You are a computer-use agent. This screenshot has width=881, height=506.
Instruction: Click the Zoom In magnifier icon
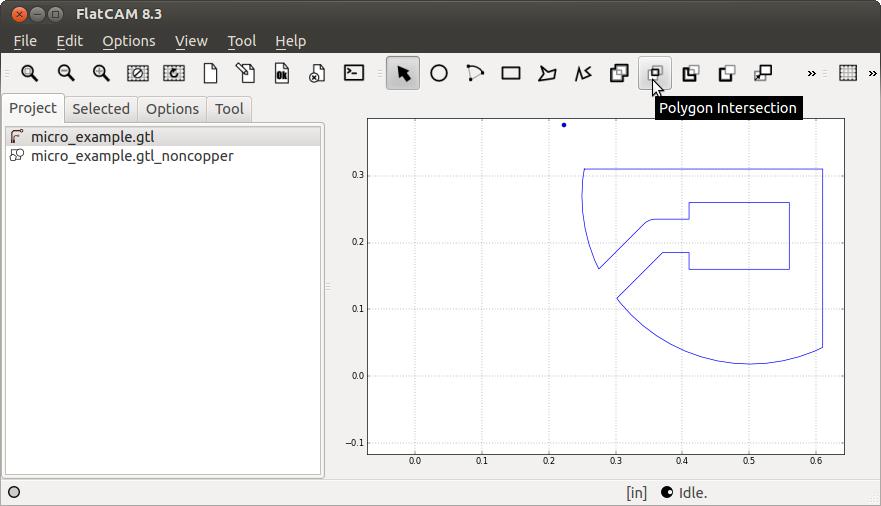coord(101,73)
